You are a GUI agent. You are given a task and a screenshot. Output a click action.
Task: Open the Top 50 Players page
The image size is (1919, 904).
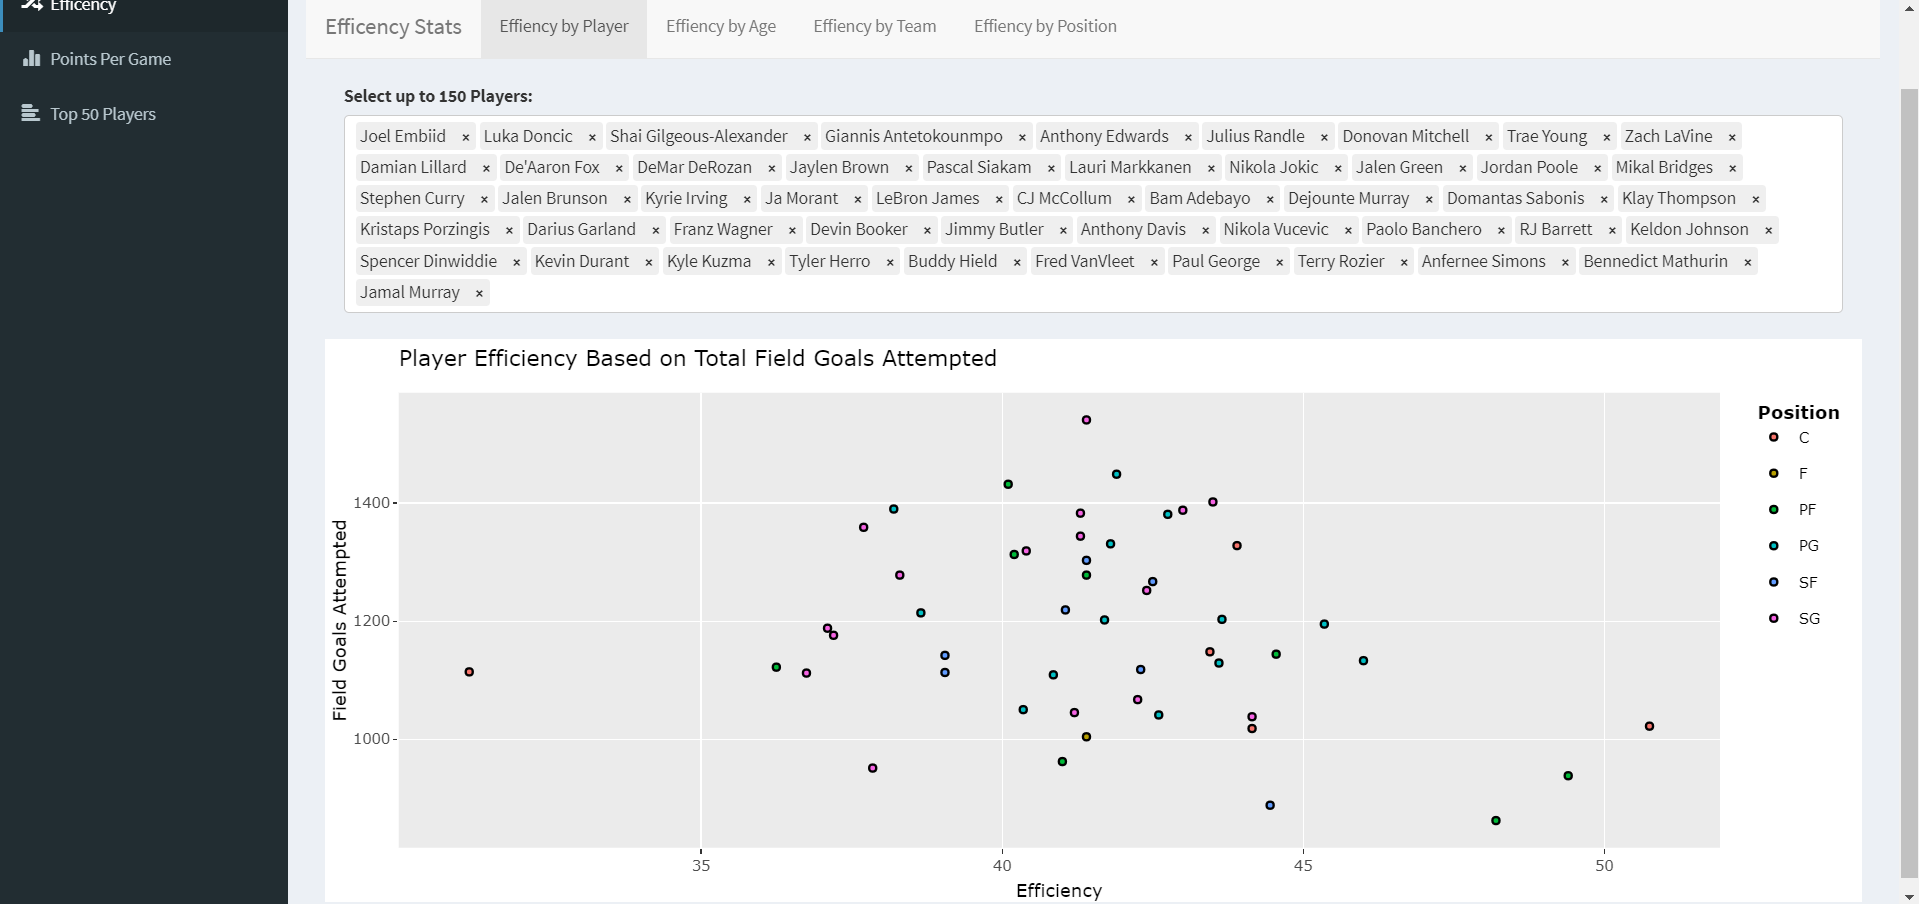coord(103,114)
